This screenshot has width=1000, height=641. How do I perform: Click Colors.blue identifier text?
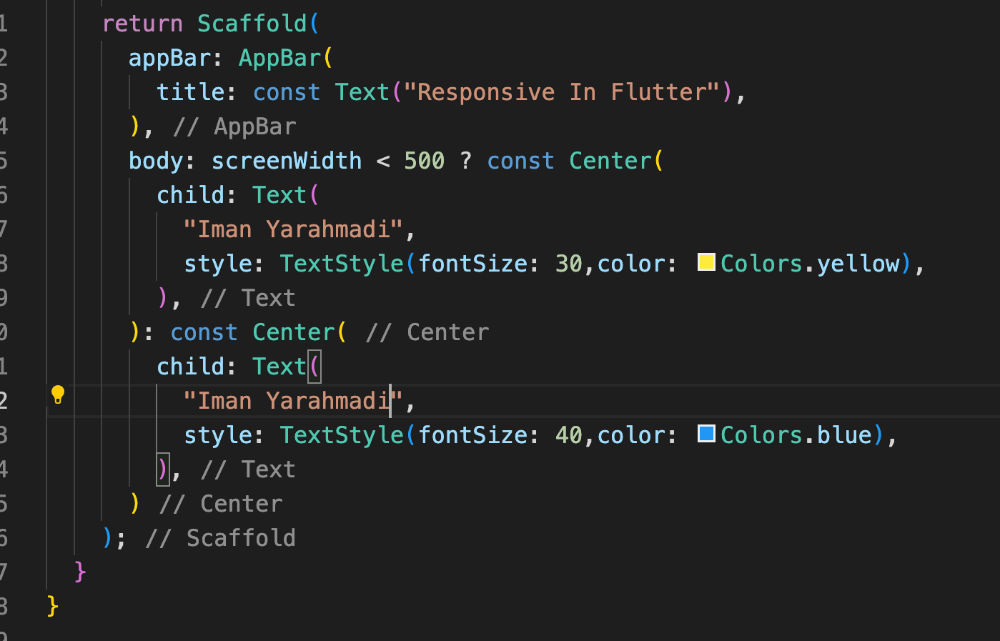(x=796, y=435)
